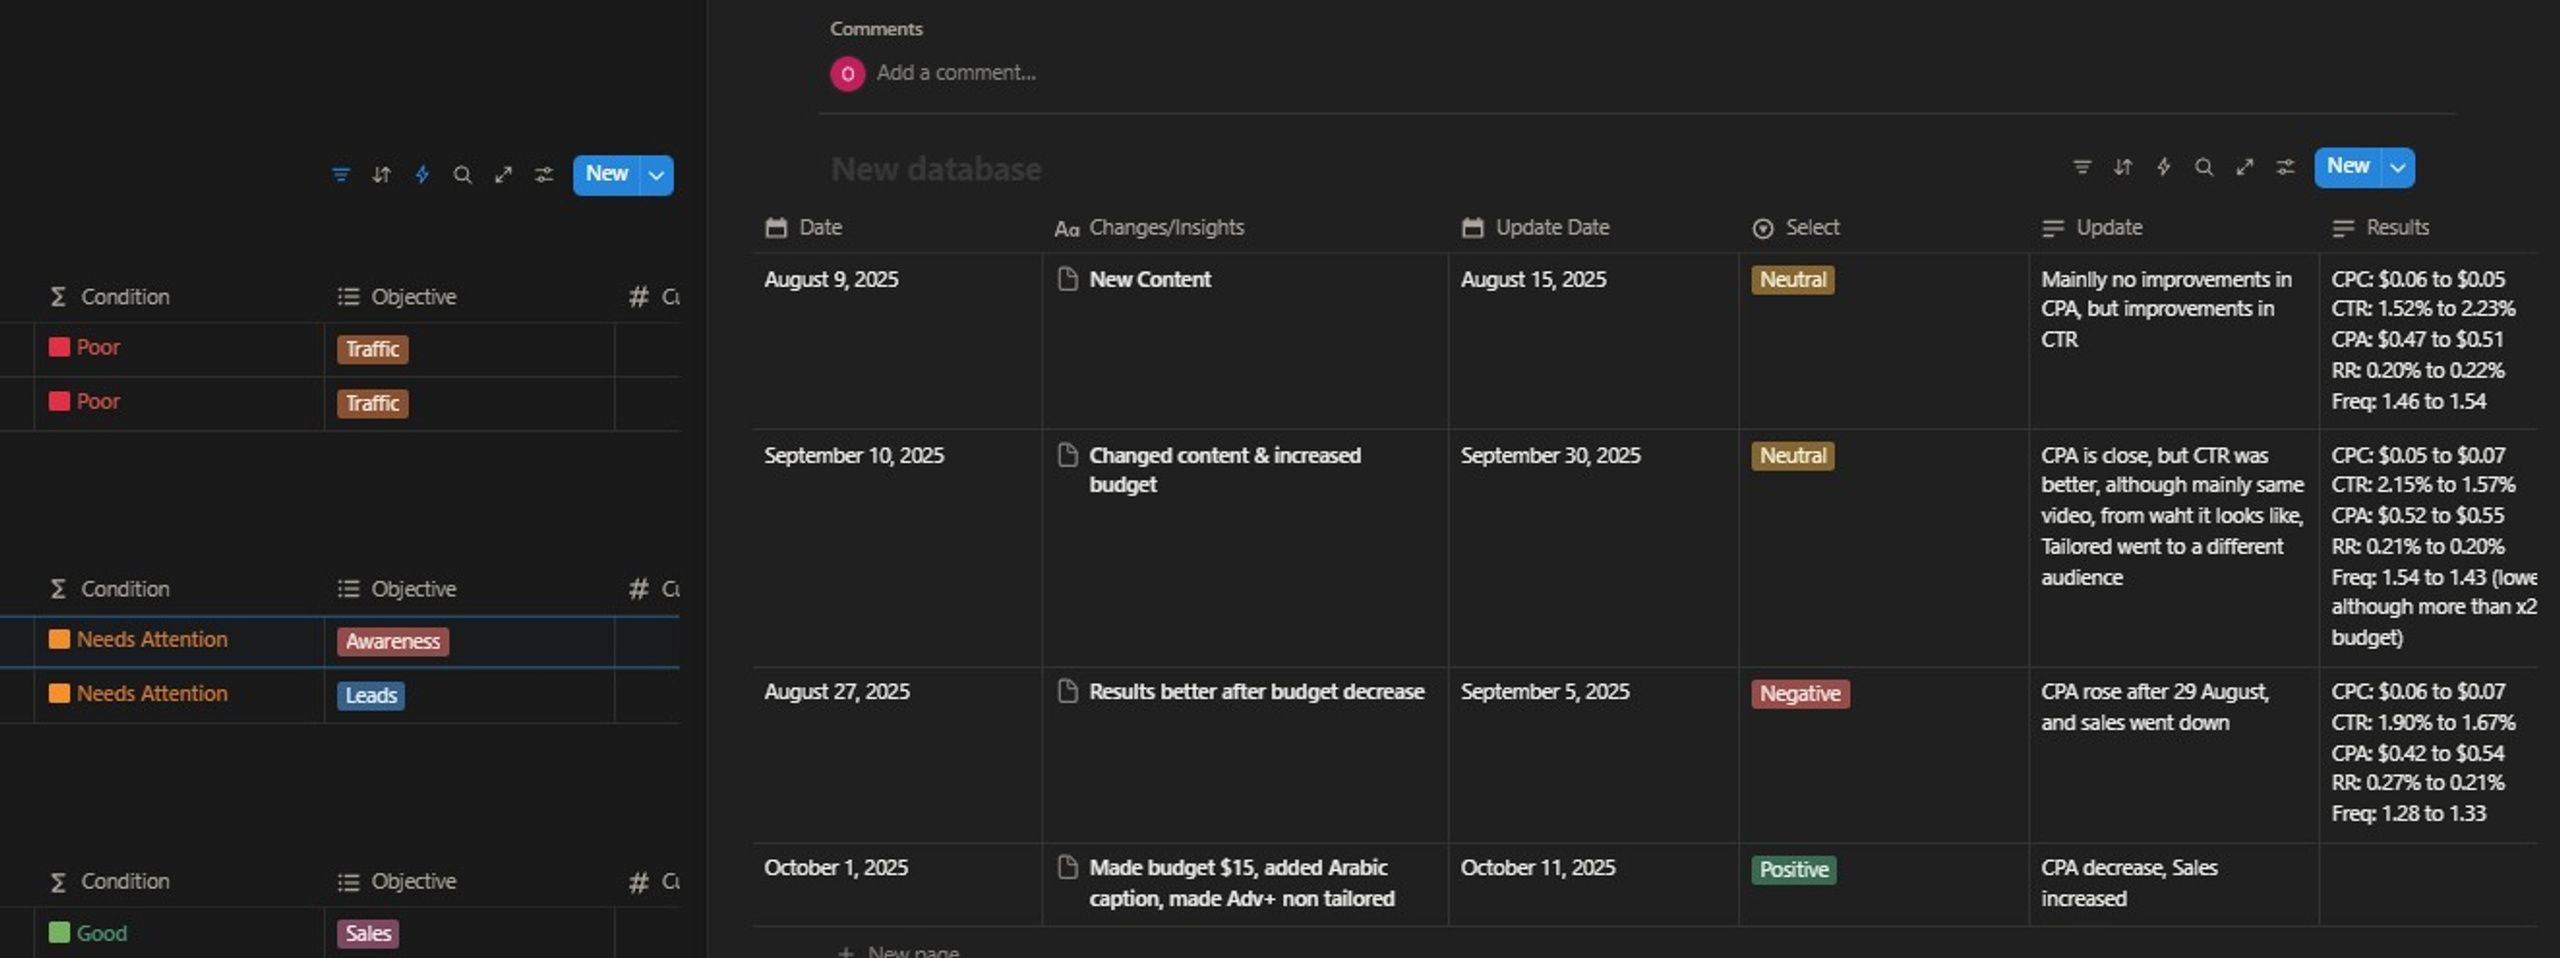Open Neutral select tag for September 10 row

point(1792,456)
